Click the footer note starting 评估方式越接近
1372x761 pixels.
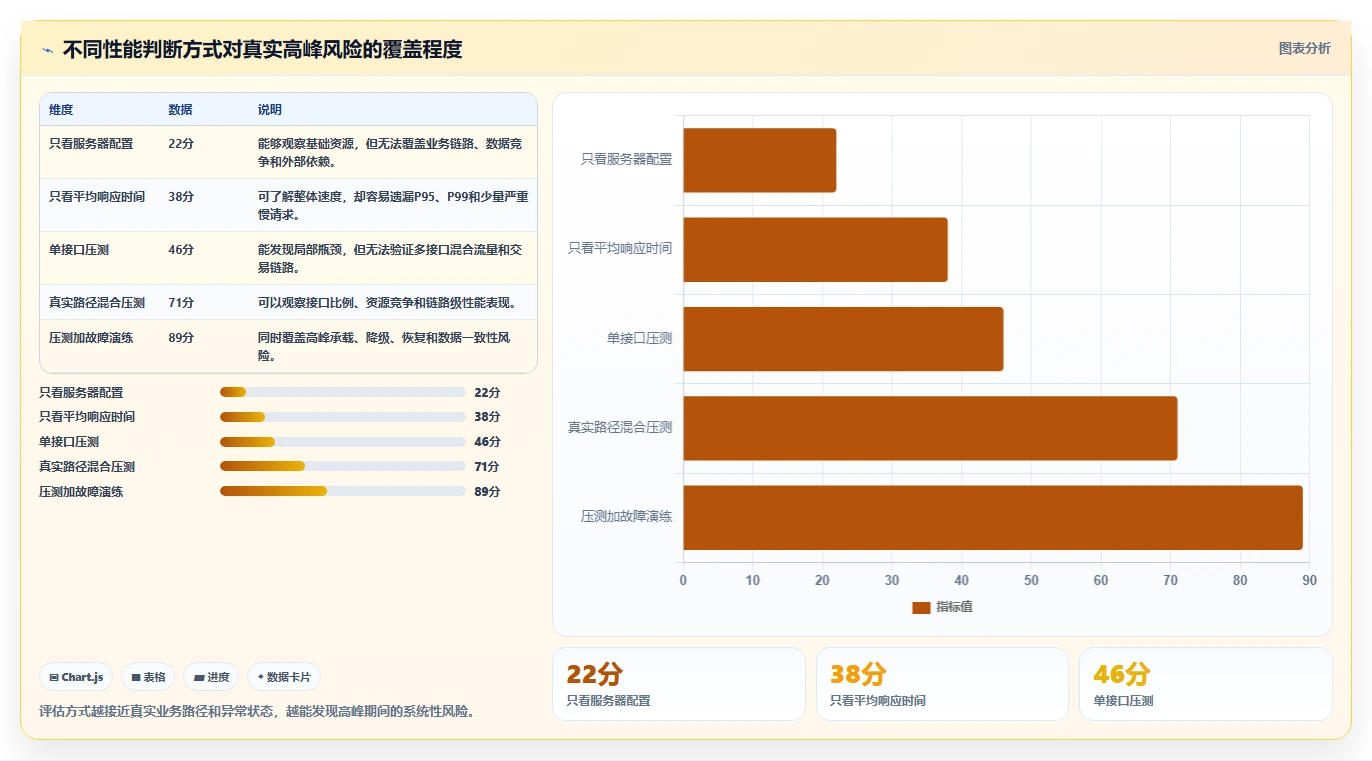tap(257, 712)
